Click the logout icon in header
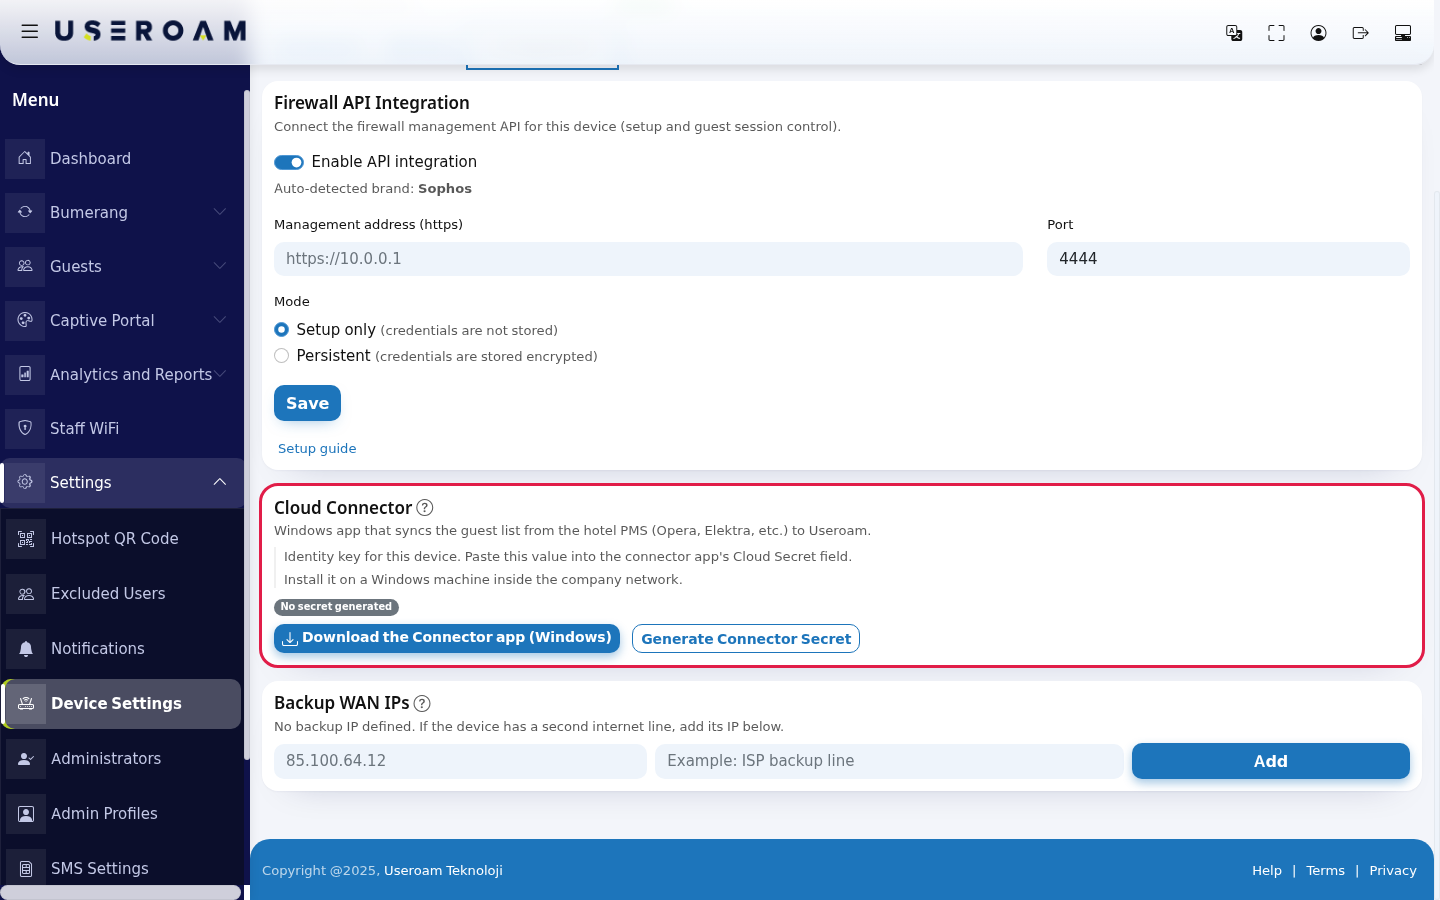The image size is (1440, 900). [1360, 33]
